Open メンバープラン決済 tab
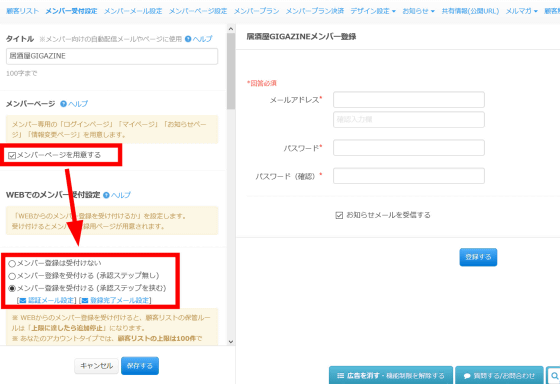This screenshot has width=560, height=384. coord(315,11)
